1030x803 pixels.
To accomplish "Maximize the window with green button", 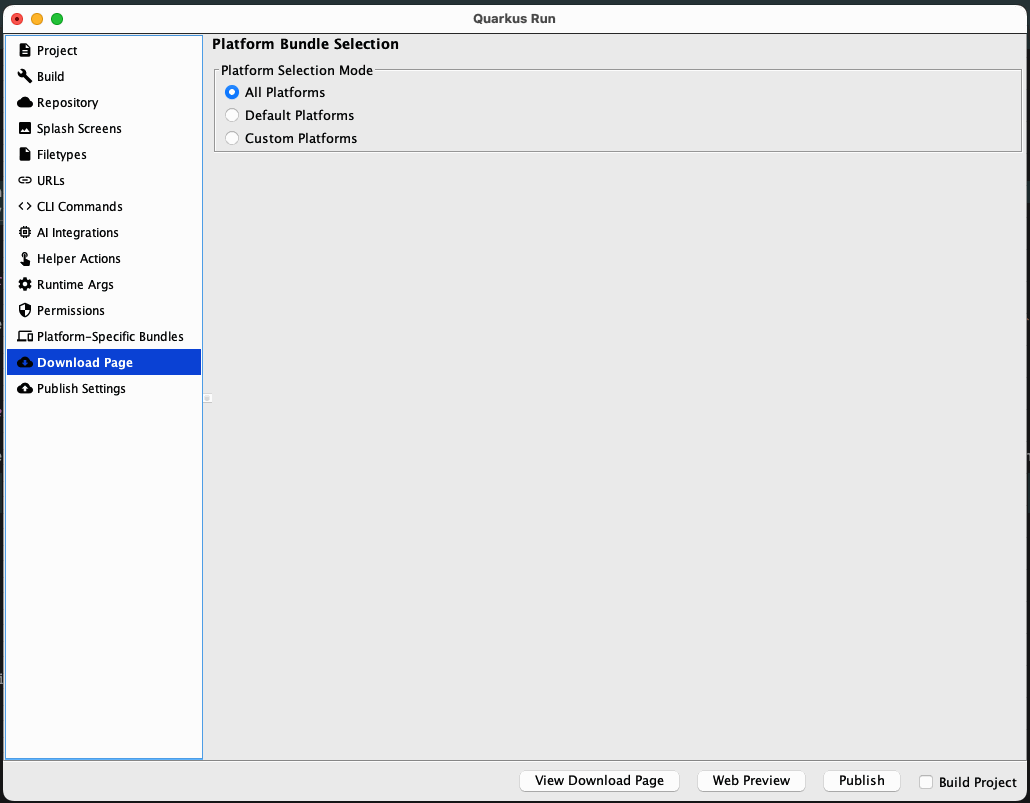I will (x=57, y=18).
